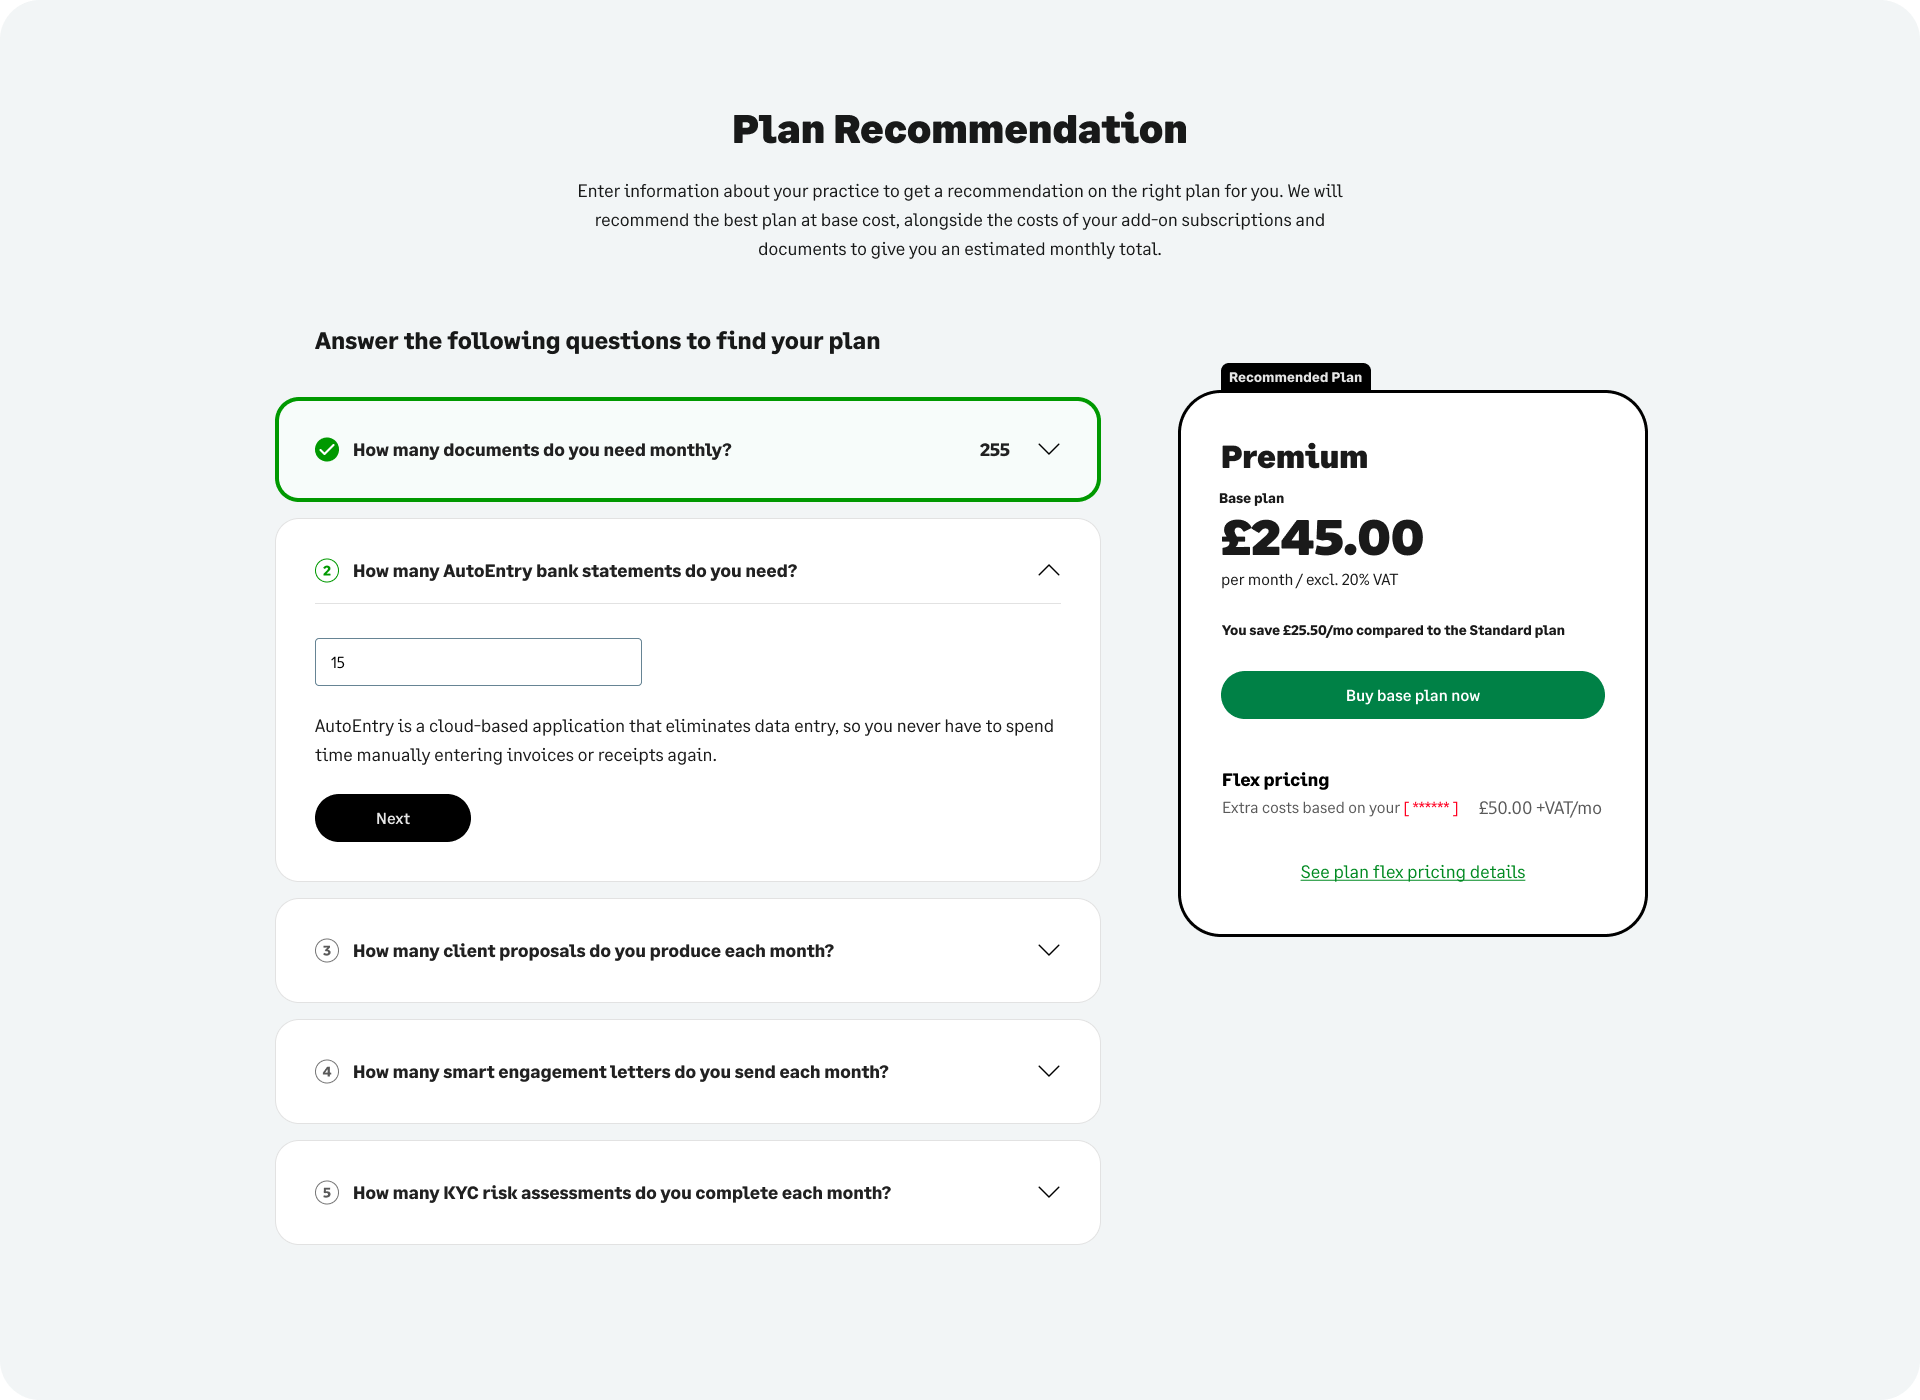Click the green checkmark on documents question
Screen dimensions: 1920x1400
[327, 450]
